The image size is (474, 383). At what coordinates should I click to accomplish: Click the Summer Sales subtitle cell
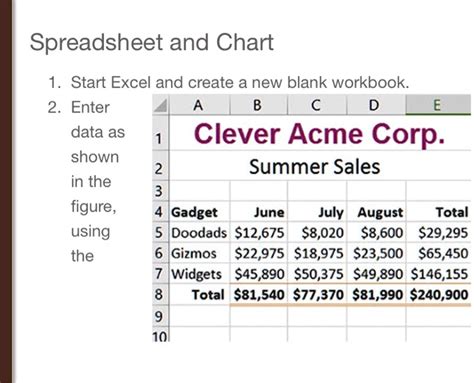(320, 166)
